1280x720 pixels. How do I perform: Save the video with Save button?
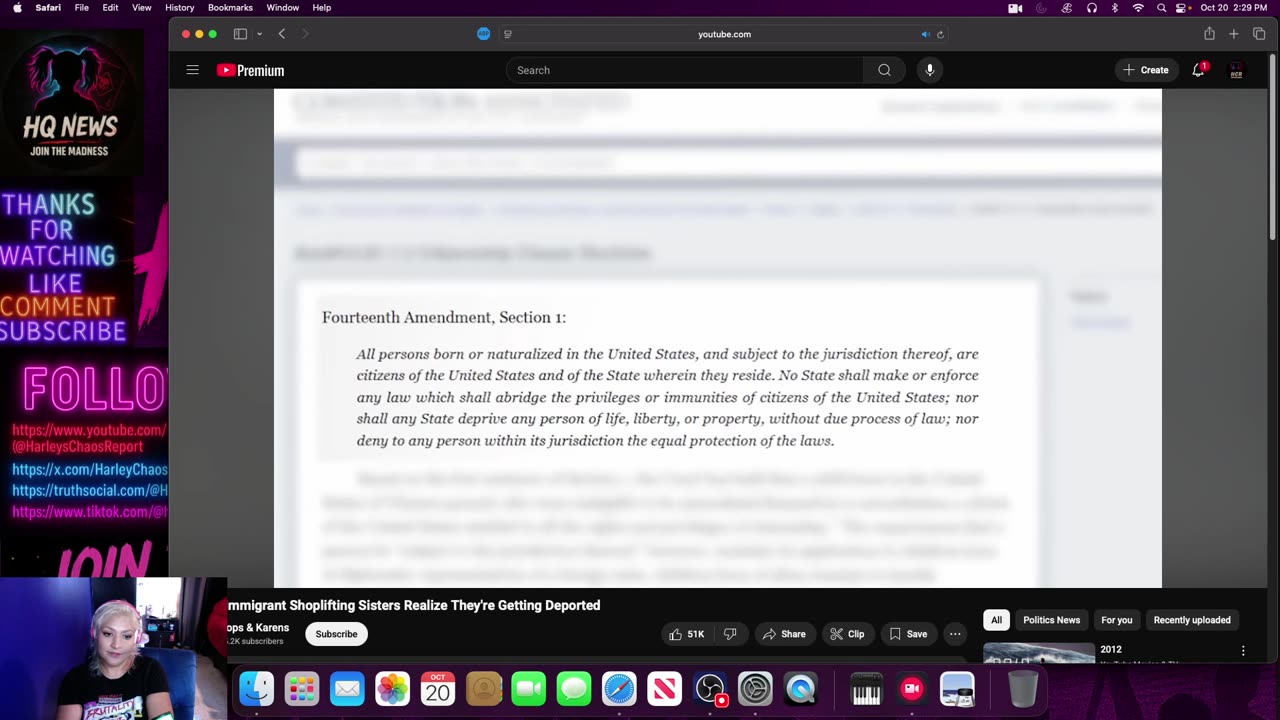coord(908,634)
